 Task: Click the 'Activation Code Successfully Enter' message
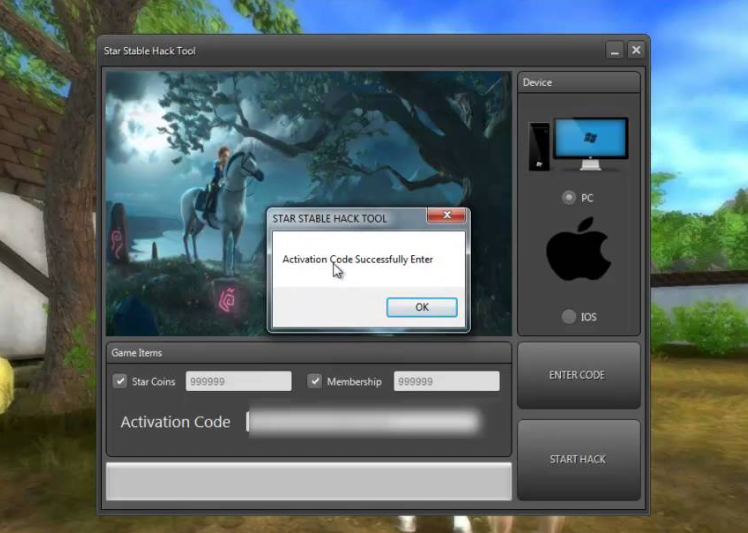[x=358, y=260]
